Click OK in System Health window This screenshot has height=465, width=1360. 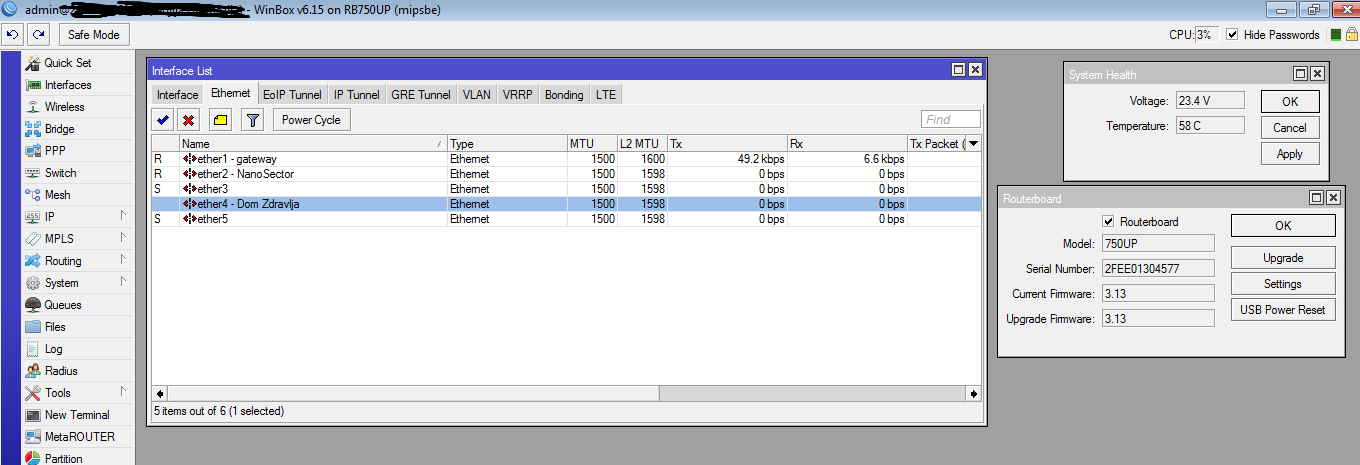click(1290, 102)
